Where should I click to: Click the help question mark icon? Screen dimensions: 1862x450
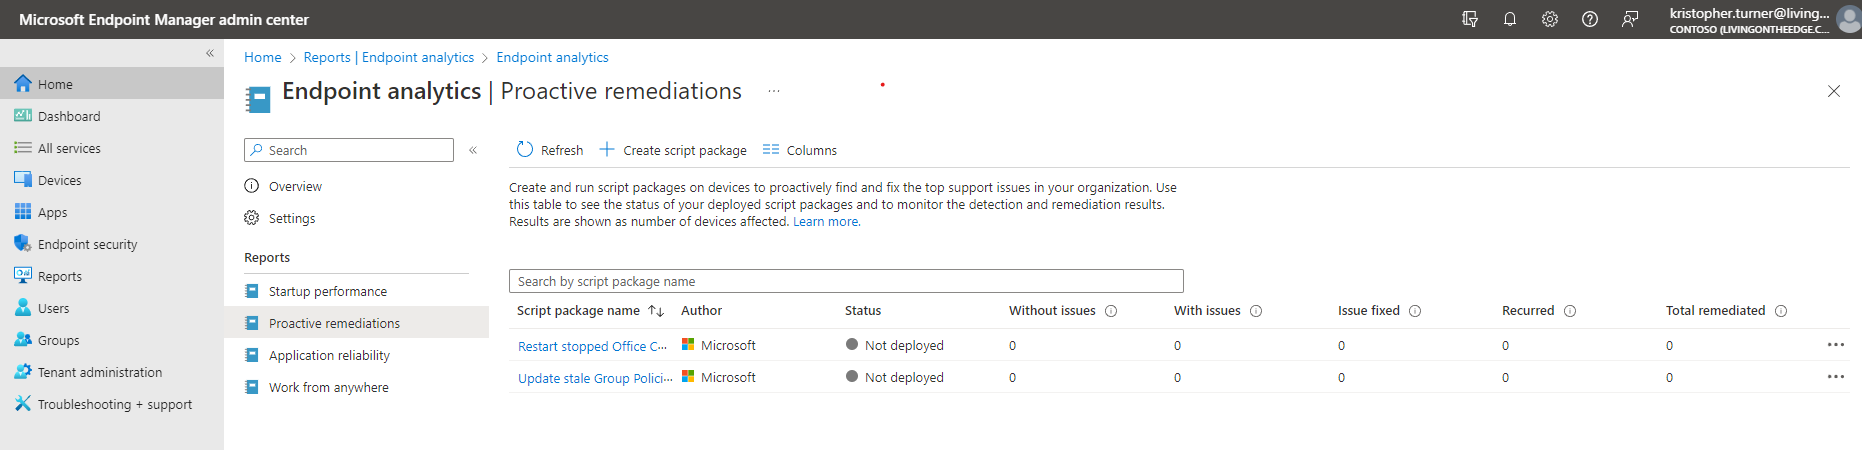(1590, 19)
